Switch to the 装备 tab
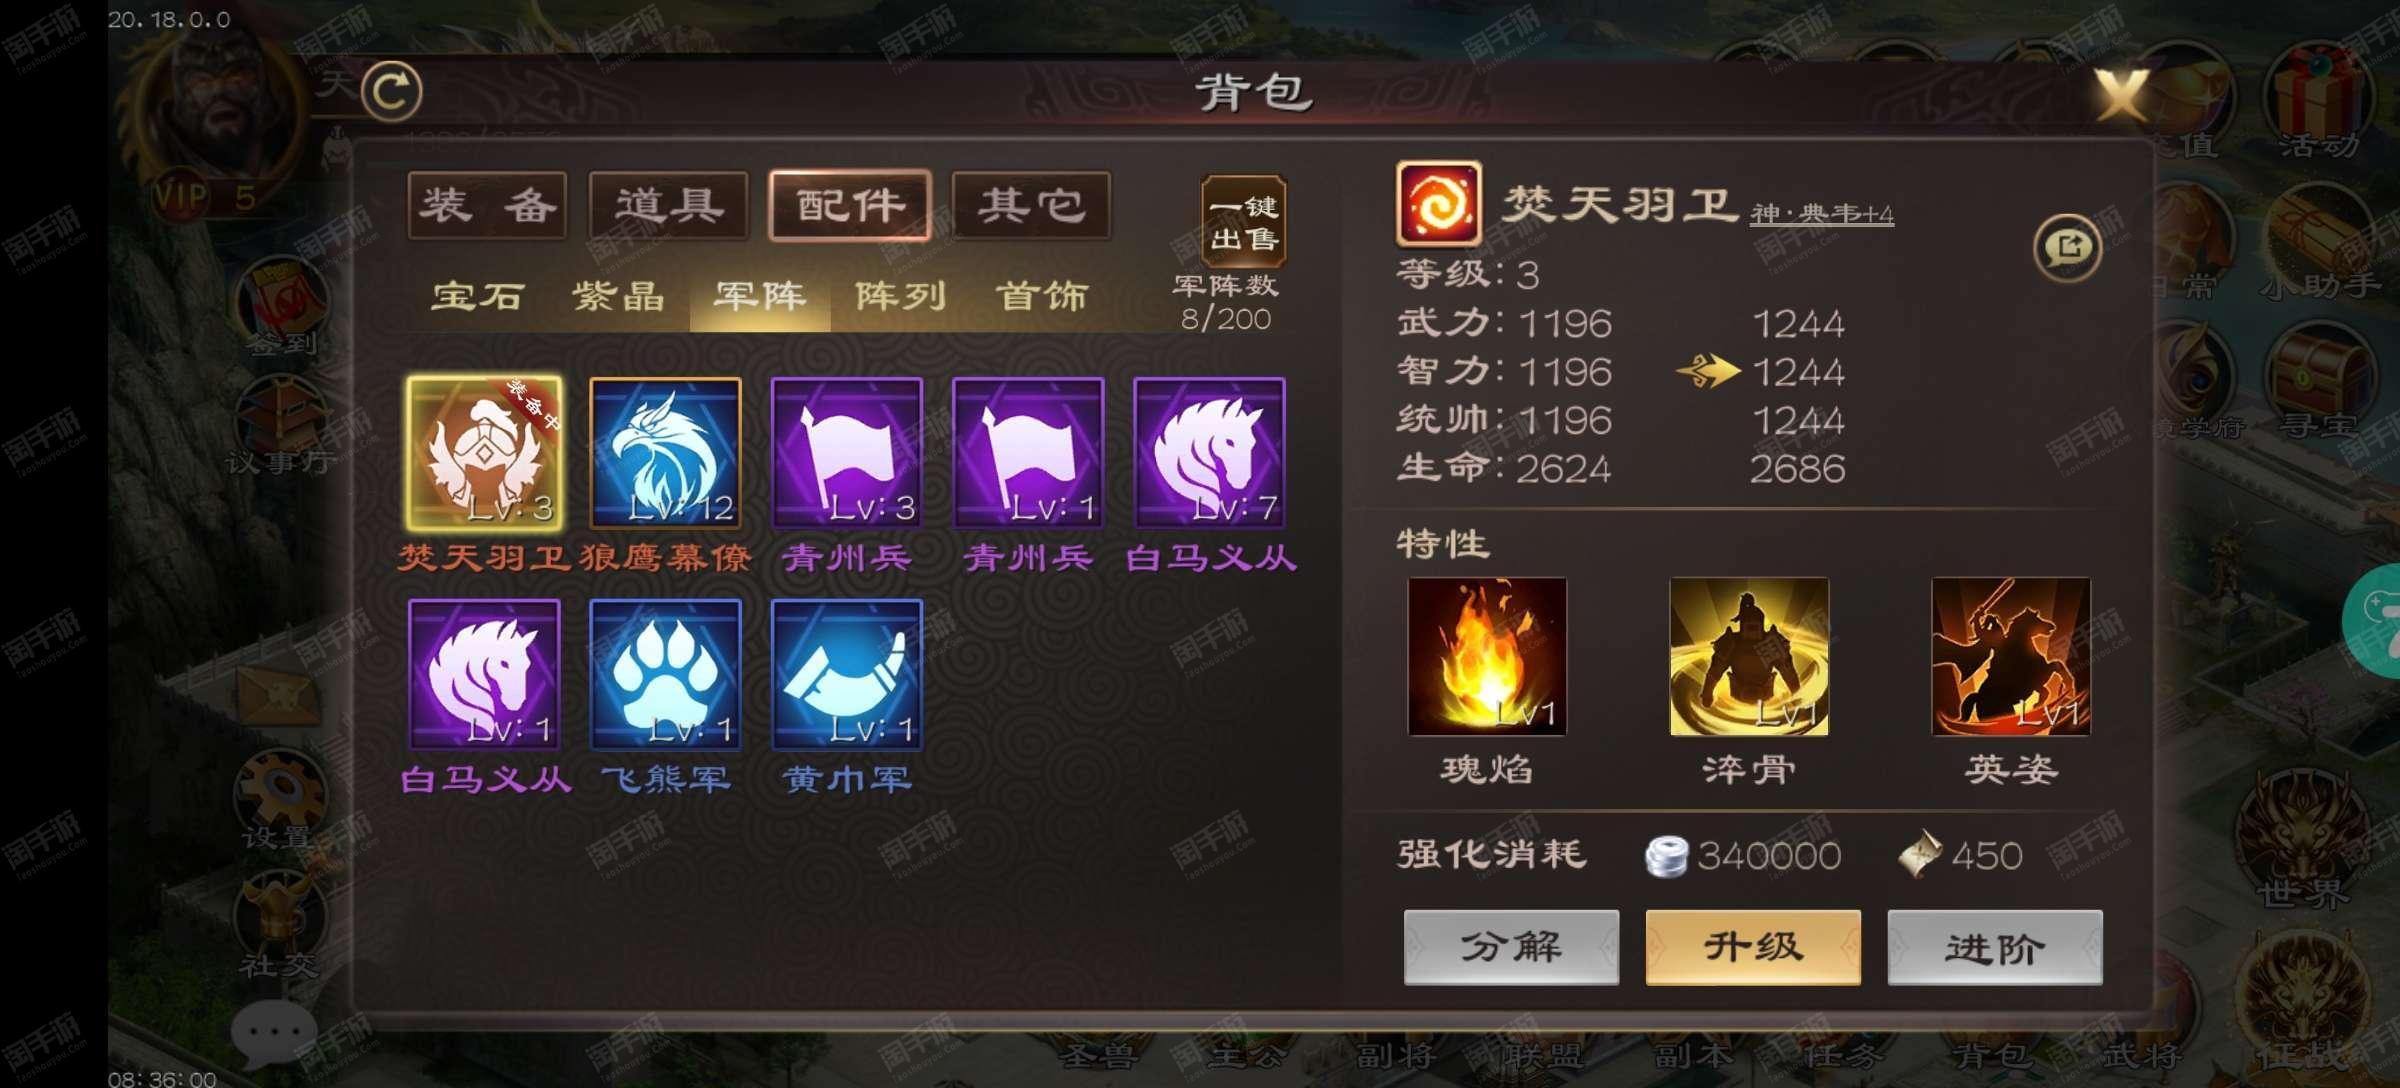2400x1088 pixels. pos(488,205)
